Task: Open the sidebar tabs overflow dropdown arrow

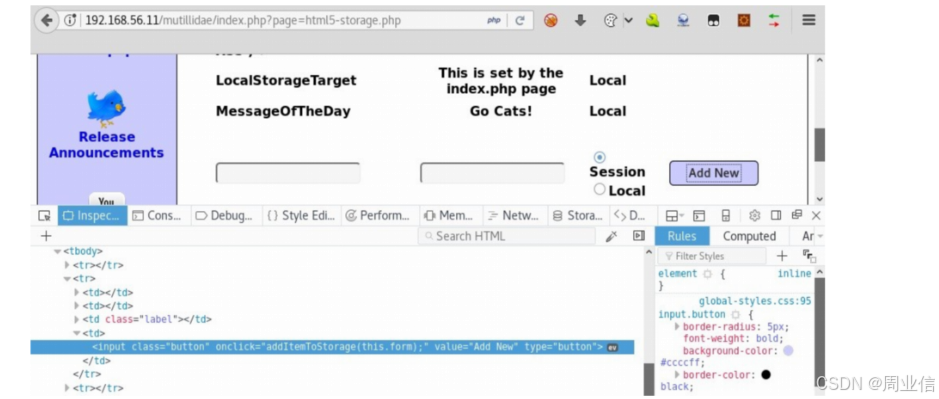Action: click(x=820, y=236)
